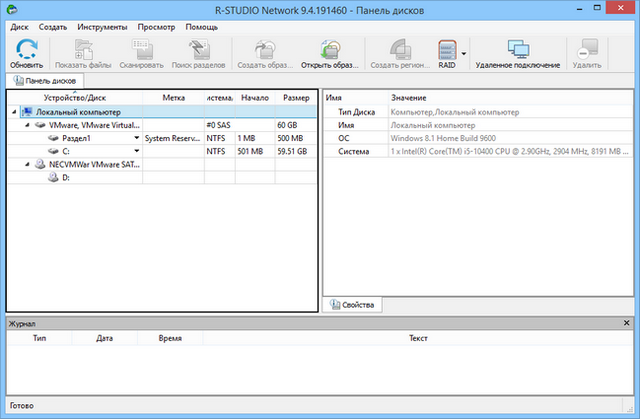The image size is (640, 419).
Task: Click the Обновить (Refresh) toolbar icon
Action: coord(26,52)
